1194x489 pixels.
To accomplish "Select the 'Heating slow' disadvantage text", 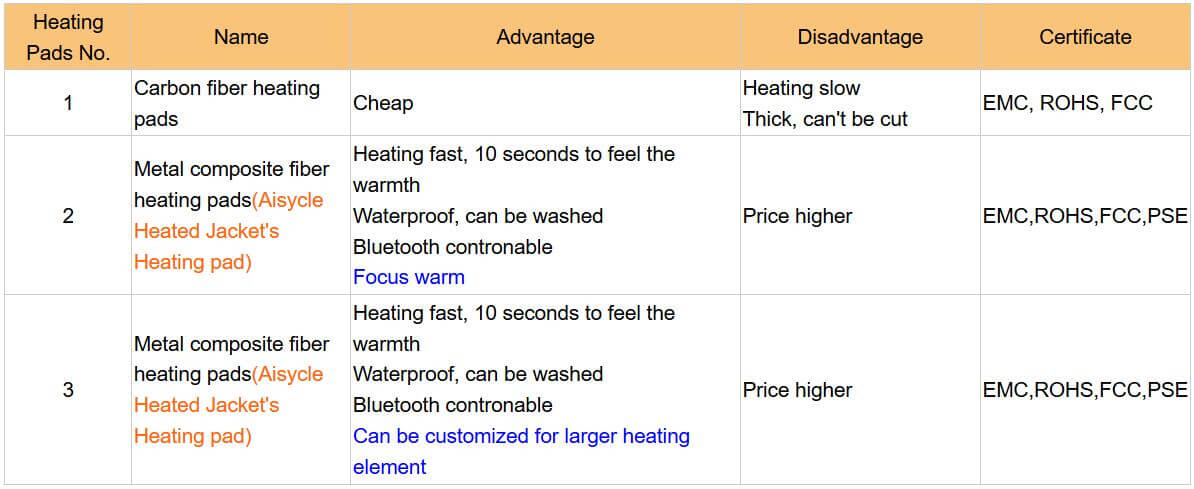I will pyautogui.click(x=801, y=88).
